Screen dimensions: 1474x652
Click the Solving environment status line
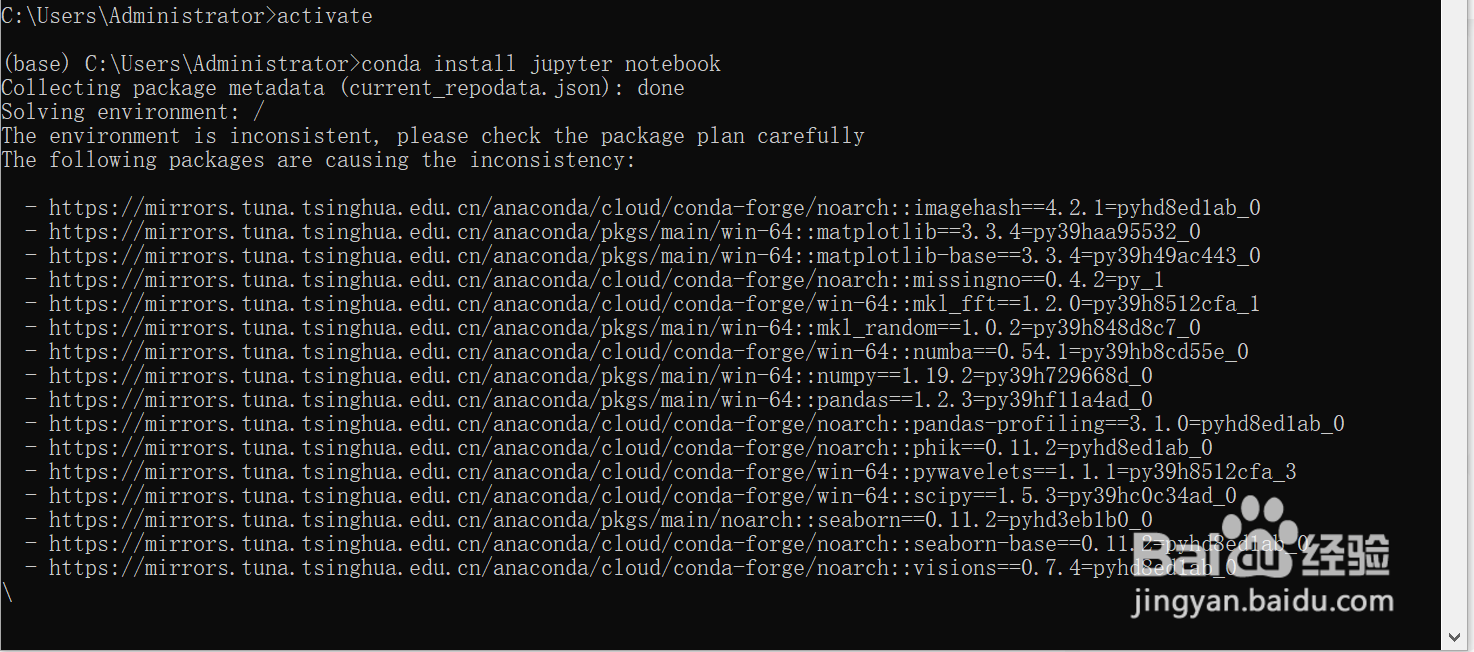pyautogui.click(x=133, y=112)
